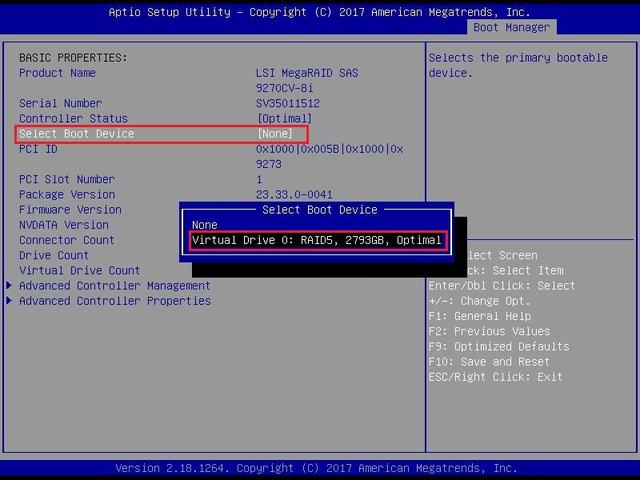This screenshot has height=480, width=640.
Task: Select the Select Boot Device setting label
Action: pos(76,134)
